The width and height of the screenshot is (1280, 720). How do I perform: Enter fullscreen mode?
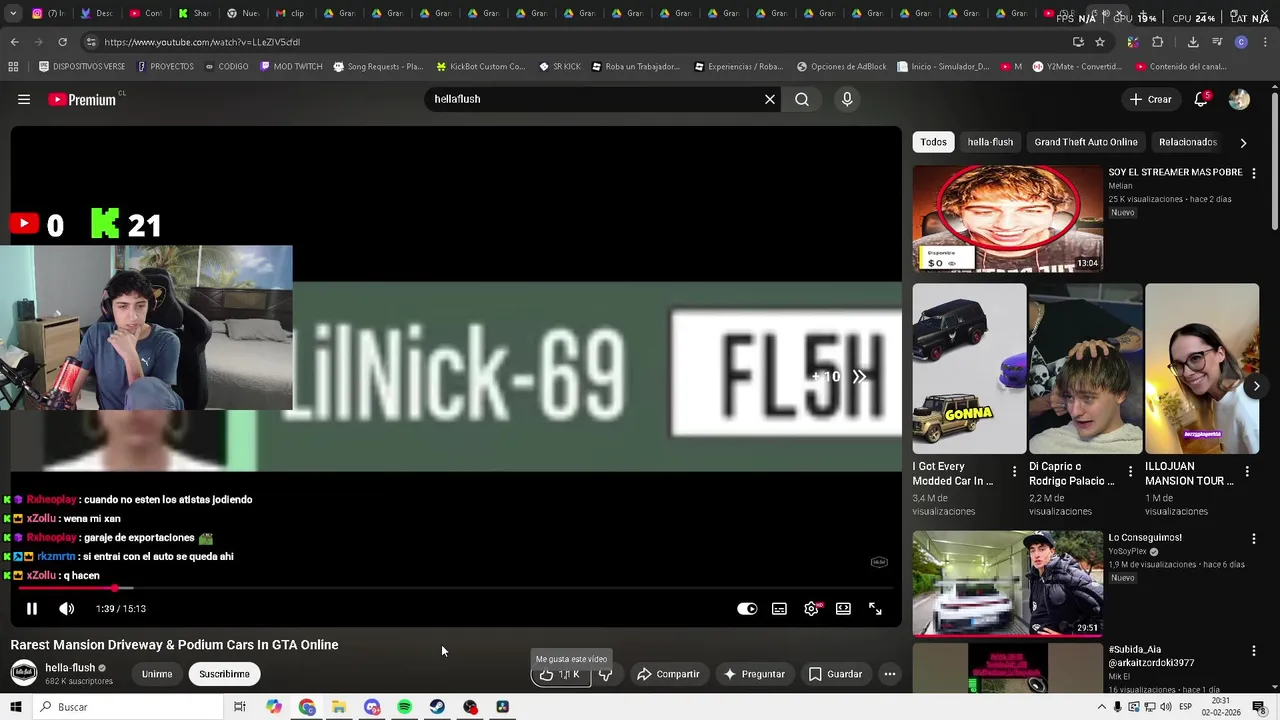(875, 608)
